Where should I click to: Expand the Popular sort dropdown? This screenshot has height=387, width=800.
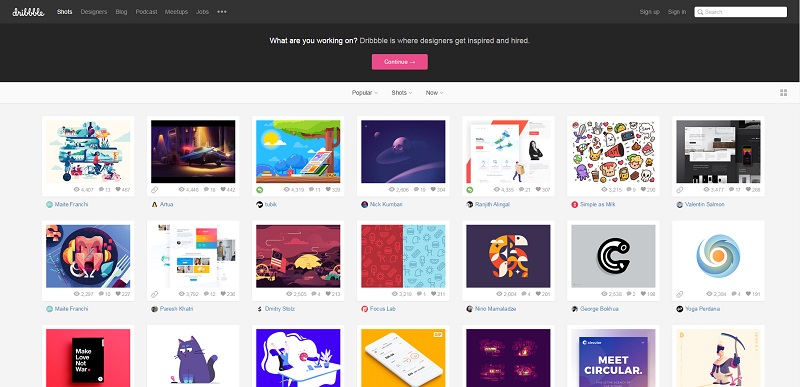(365, 93)
